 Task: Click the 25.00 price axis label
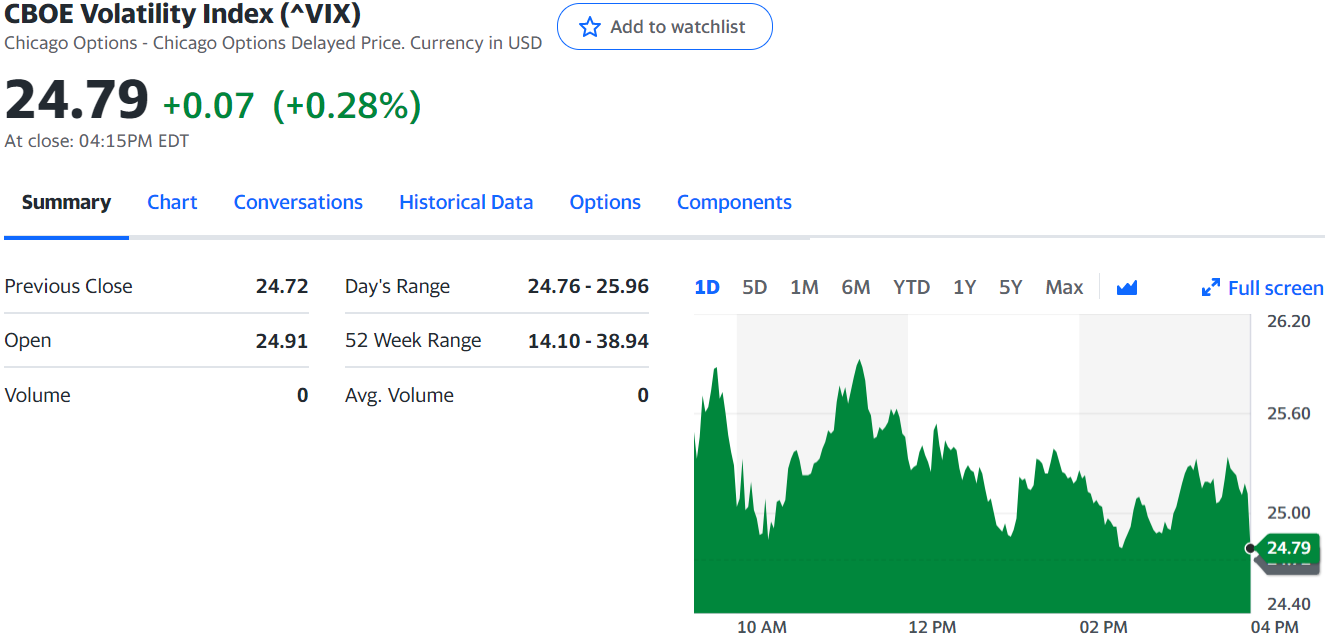tap(1288, 512)
